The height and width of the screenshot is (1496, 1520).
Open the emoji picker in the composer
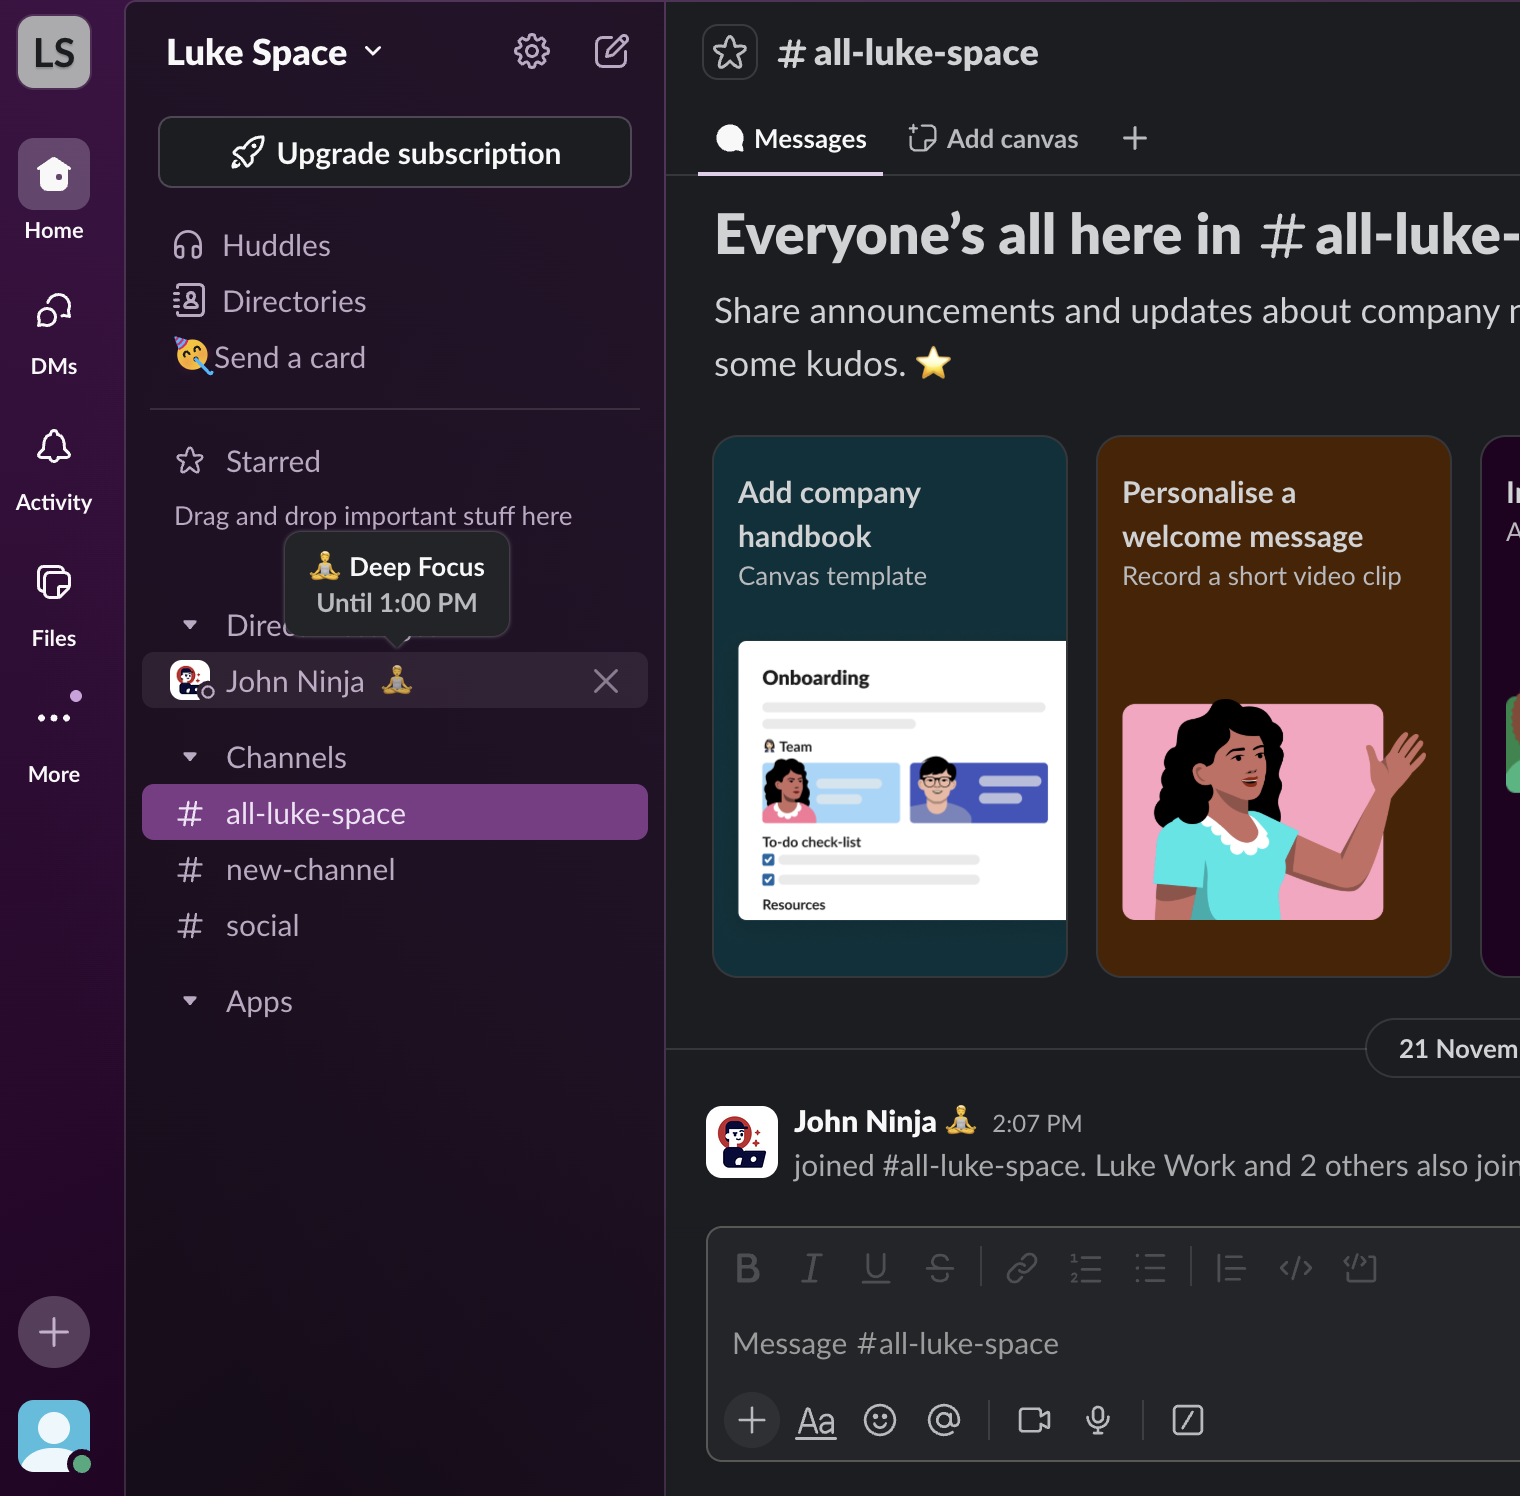879,1420
